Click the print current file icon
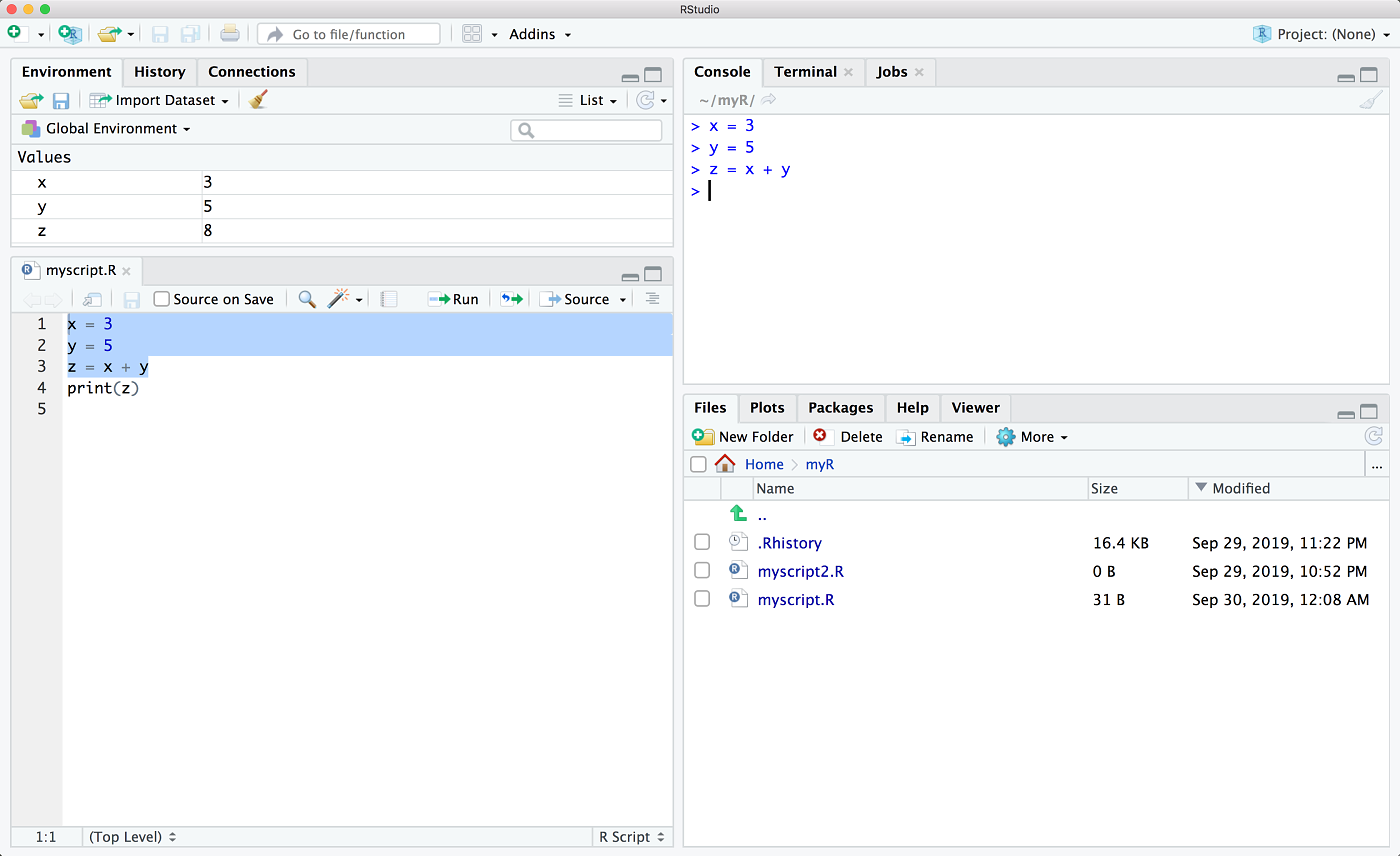 pyautogui.click(x=230, y=34)
